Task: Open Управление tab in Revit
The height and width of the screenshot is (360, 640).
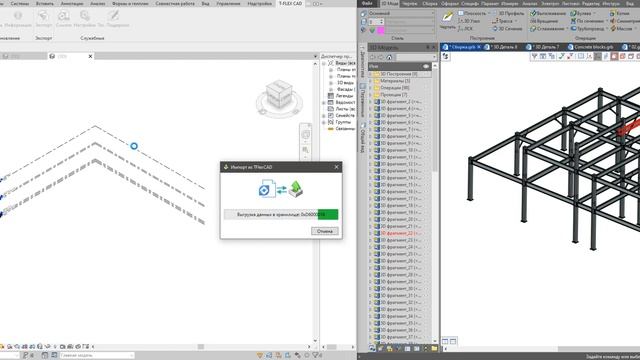Action: coord(228,3)
